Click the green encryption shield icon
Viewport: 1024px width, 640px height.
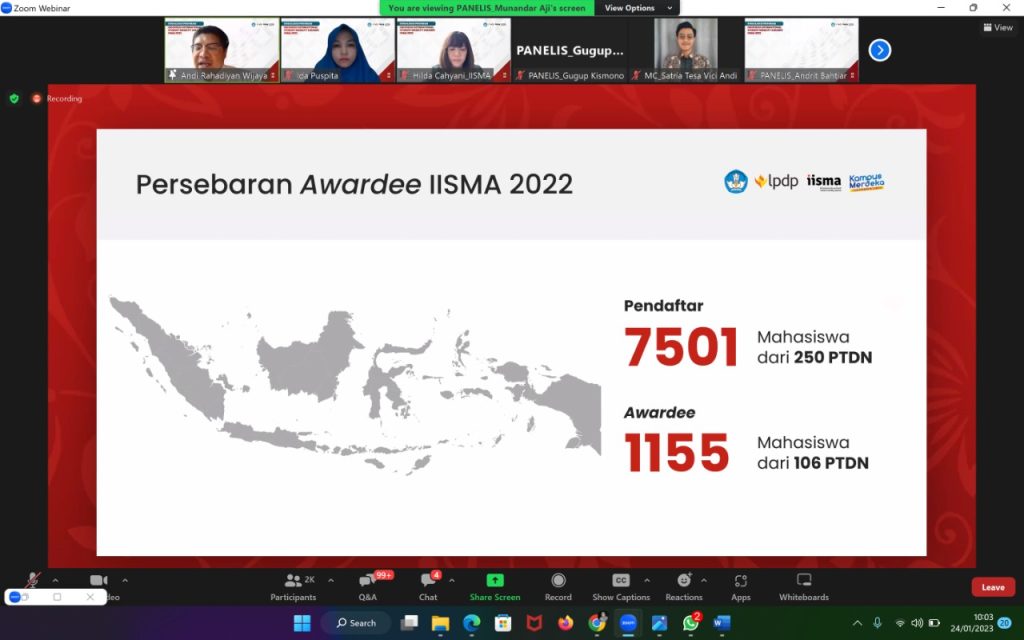click(x=14, y=99)
